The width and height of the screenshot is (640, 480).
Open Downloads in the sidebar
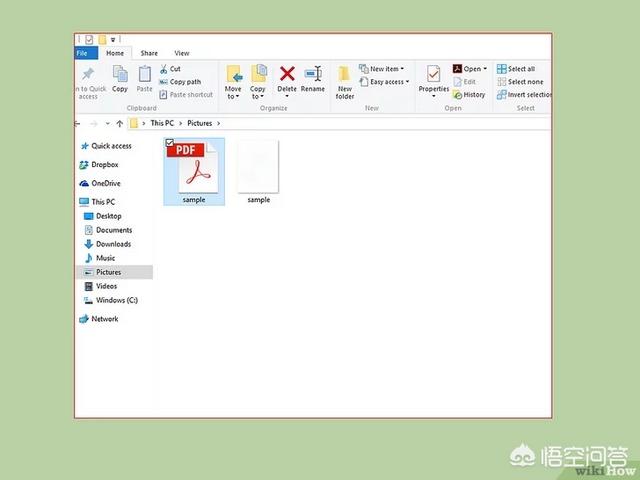click(108, 244)
